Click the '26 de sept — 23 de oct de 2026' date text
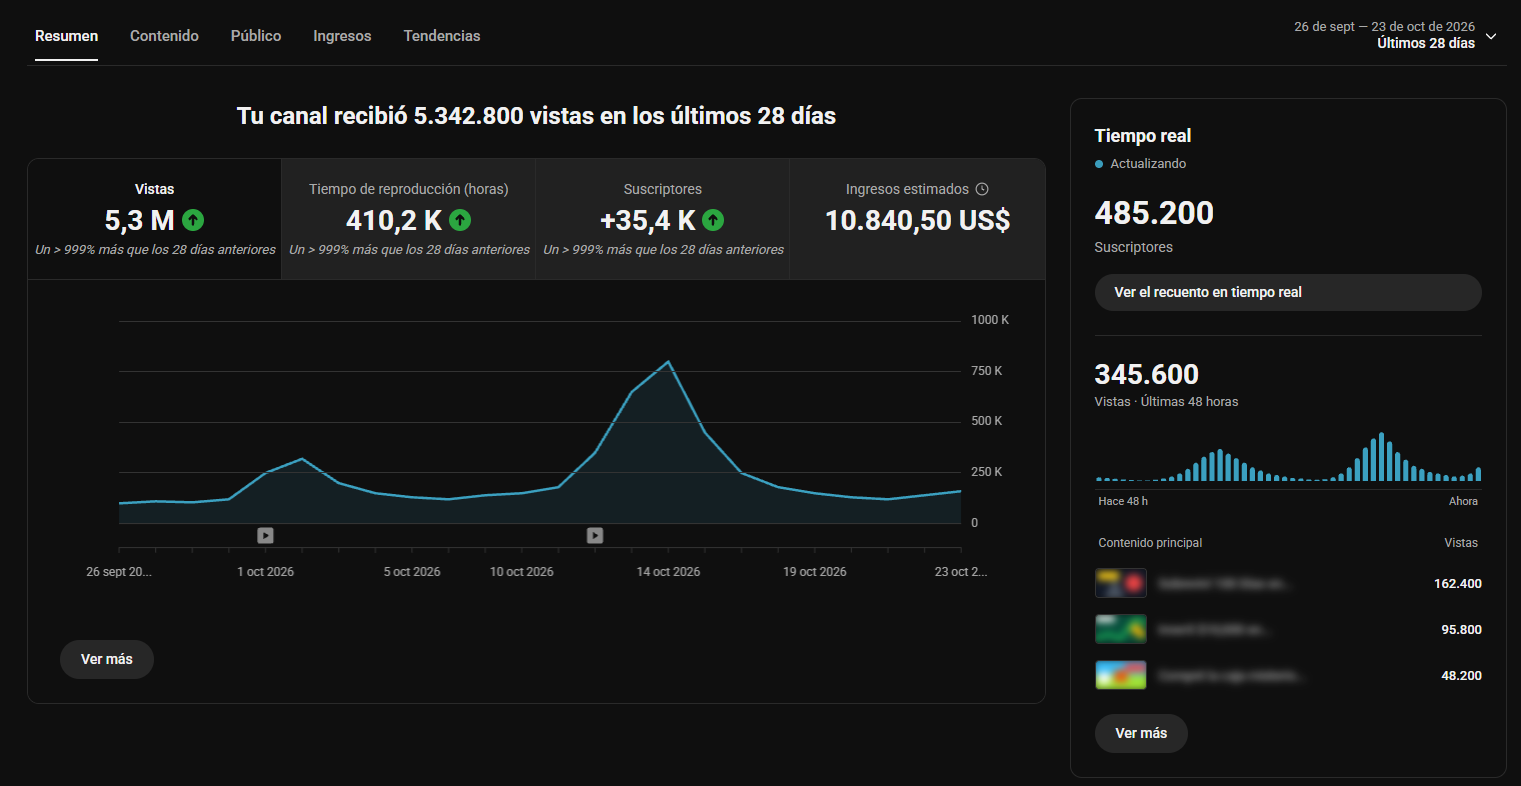The height and width of the screenshot is (786, 1521). point(1384,27)
